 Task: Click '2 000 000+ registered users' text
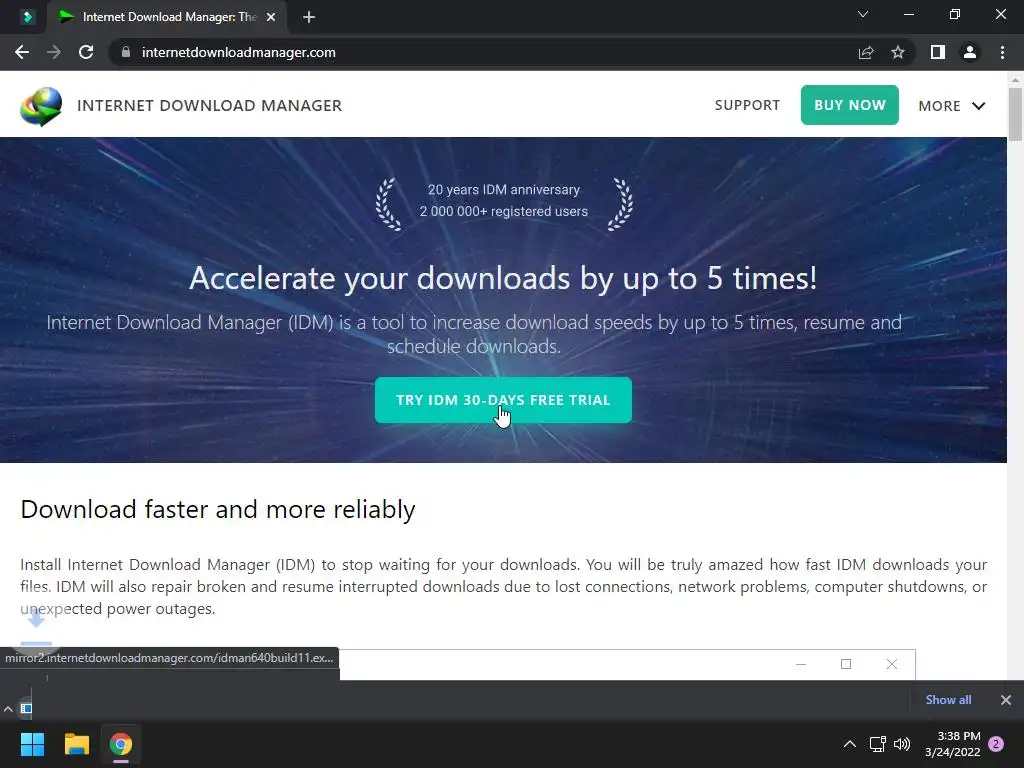pyautogui.click(x=504, y=212)
